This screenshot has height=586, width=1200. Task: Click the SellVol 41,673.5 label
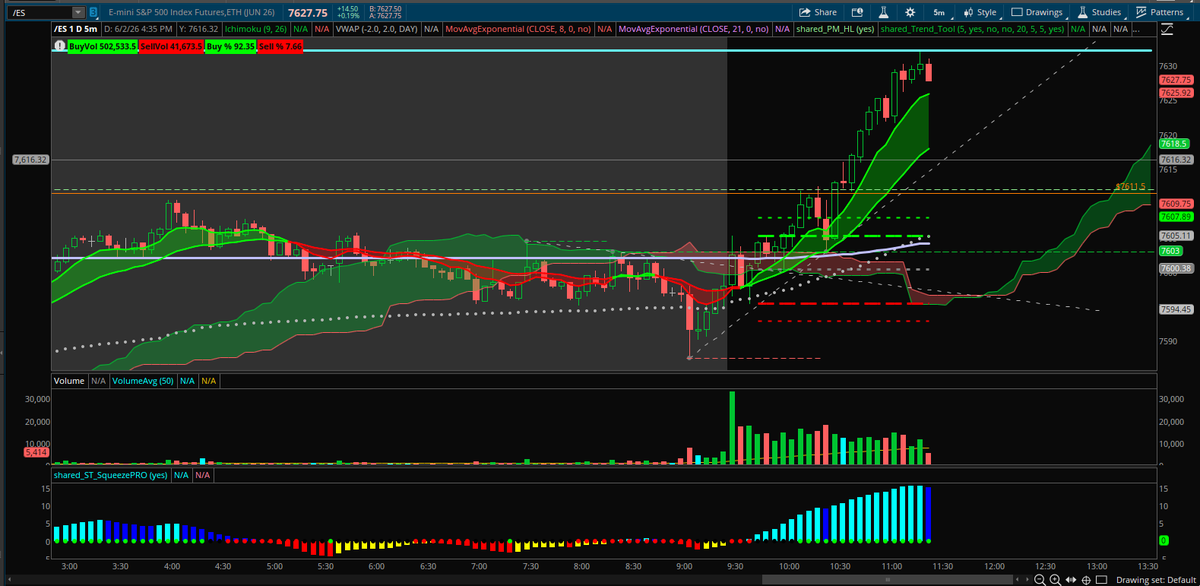click(171, 47)
